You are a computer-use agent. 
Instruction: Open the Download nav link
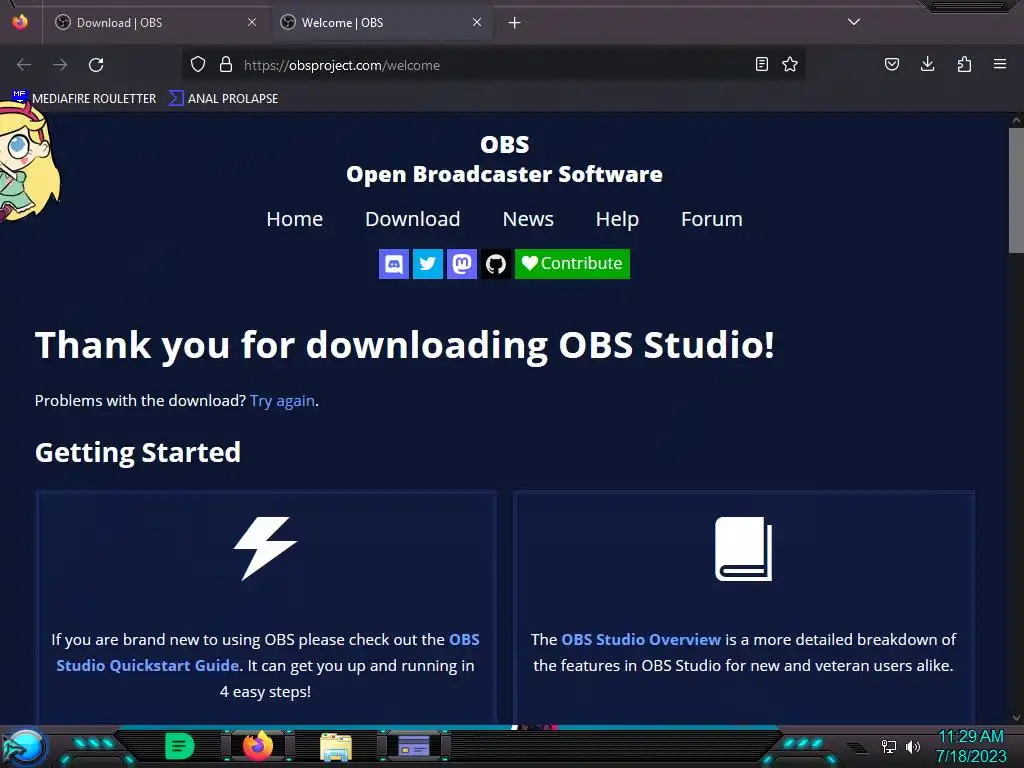tap(413, 219)
